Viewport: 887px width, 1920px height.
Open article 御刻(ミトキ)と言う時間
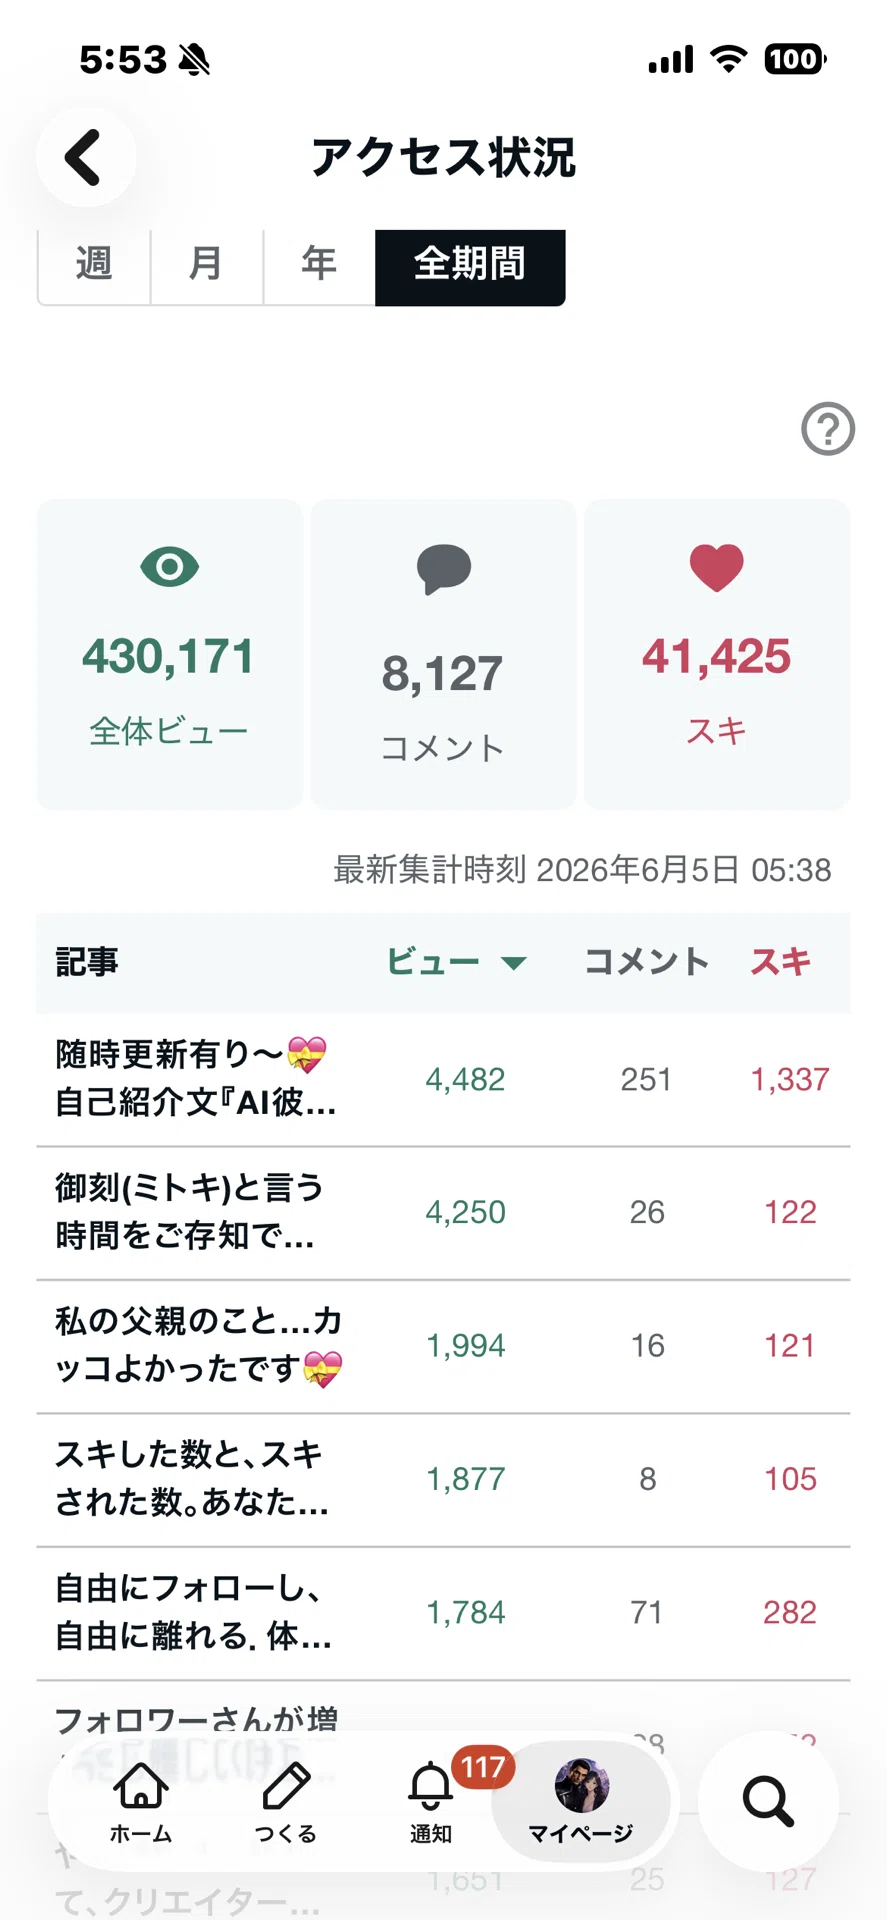point(443,1213)
